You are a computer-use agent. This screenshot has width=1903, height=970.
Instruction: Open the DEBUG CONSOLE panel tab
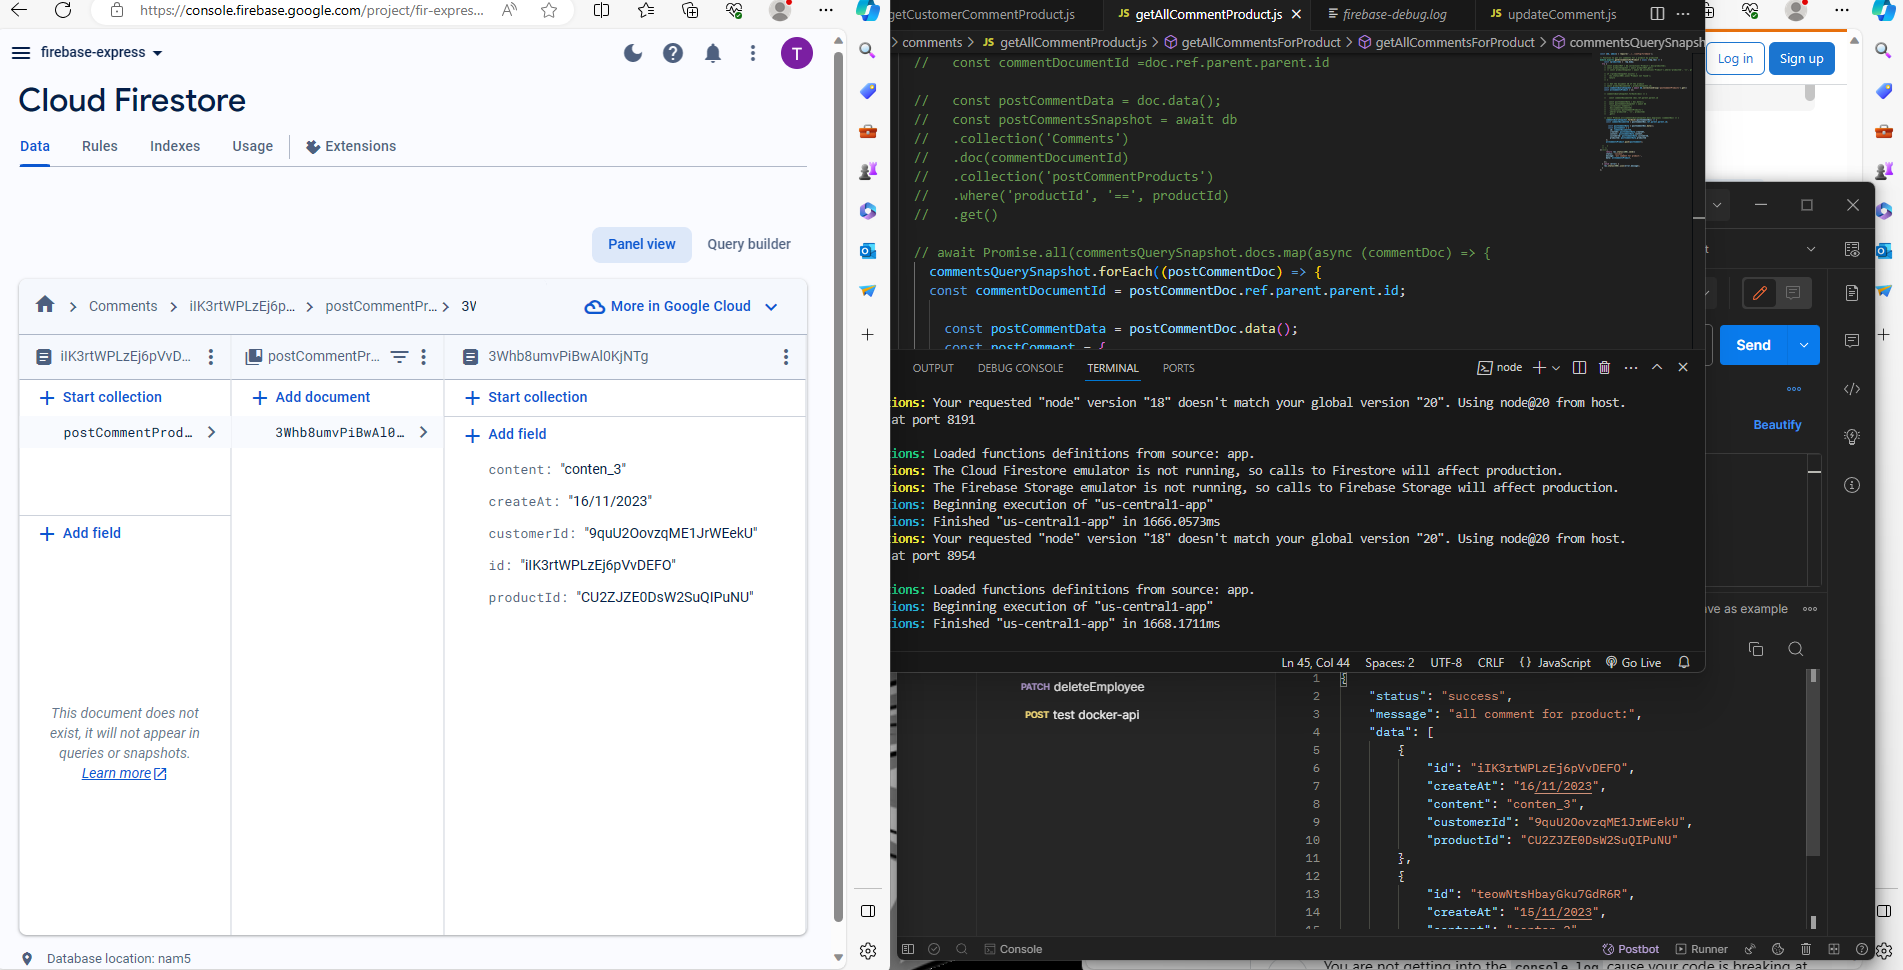(1020, 368)
